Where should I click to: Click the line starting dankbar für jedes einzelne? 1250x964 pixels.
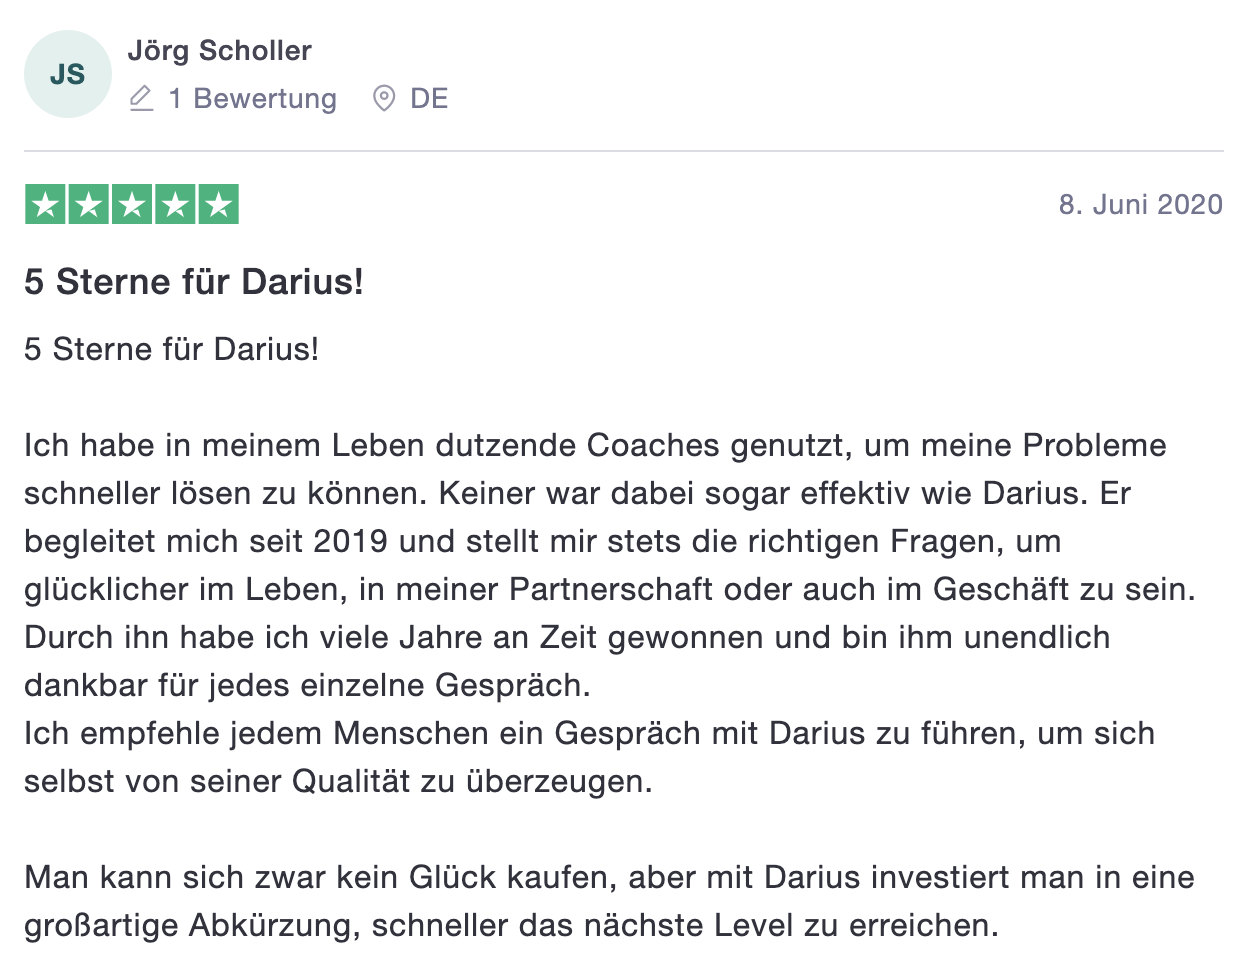(308, 685)
